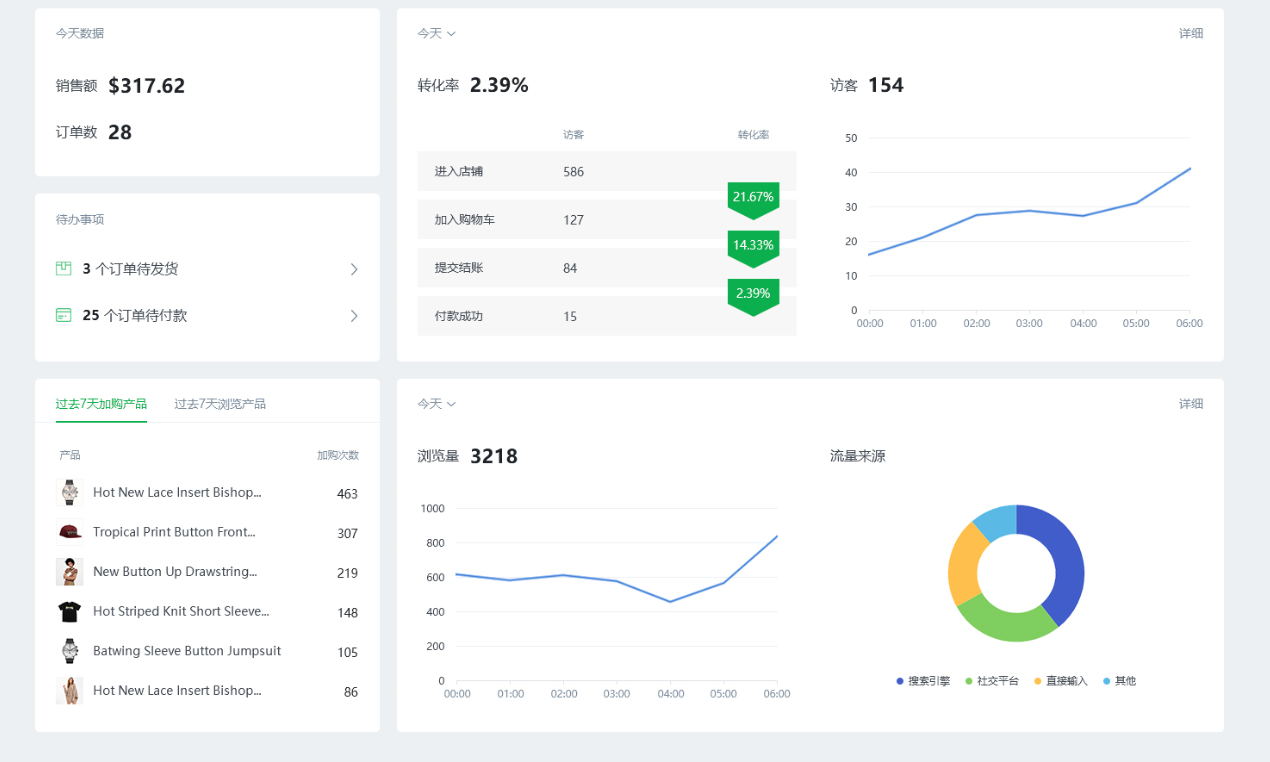1270x762 pixels.
Task: Select the New Button Up Drawstring product image
Action: tap(70, 572)
